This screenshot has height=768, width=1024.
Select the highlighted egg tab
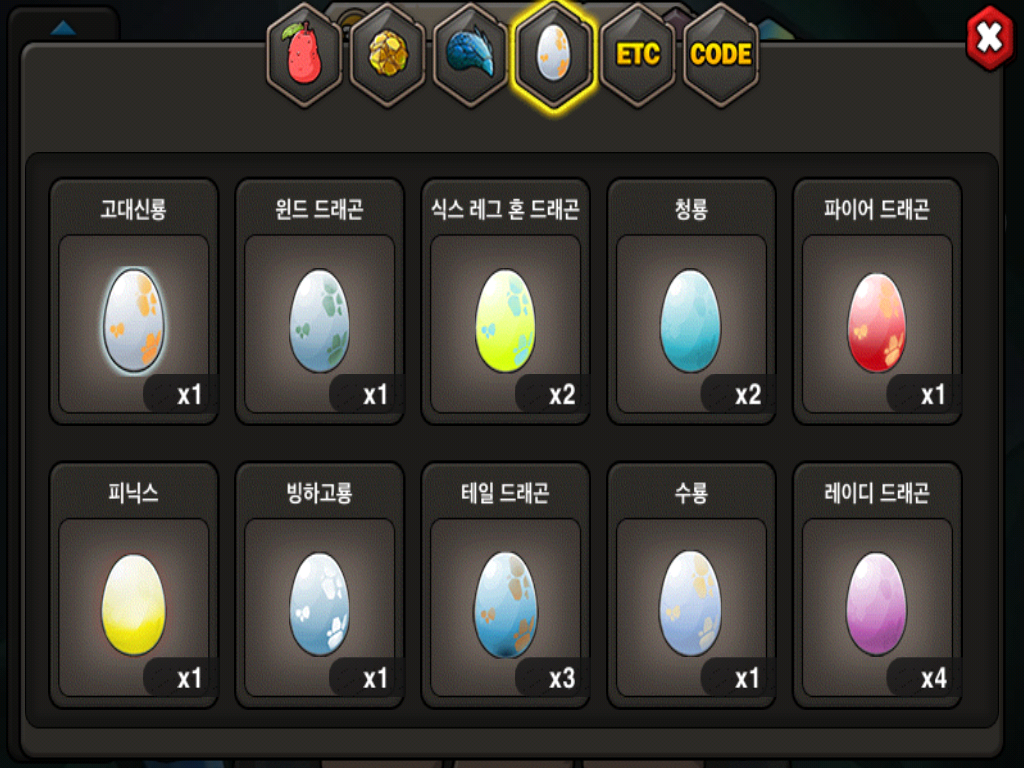[554, 56]
